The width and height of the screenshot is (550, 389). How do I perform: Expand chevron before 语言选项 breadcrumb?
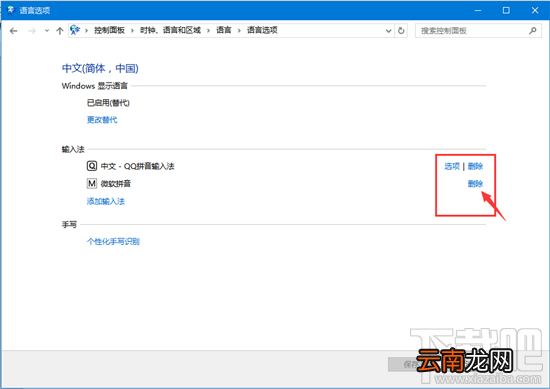click(x=239, y=31)
